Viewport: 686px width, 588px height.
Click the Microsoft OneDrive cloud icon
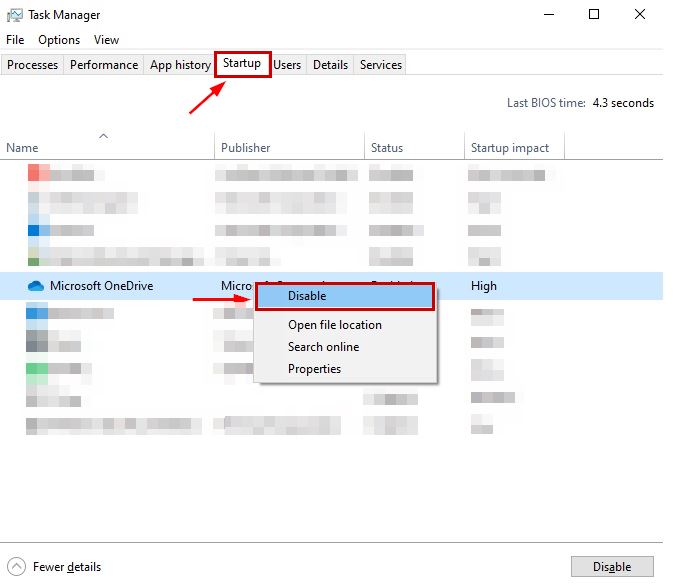(36, 286)
